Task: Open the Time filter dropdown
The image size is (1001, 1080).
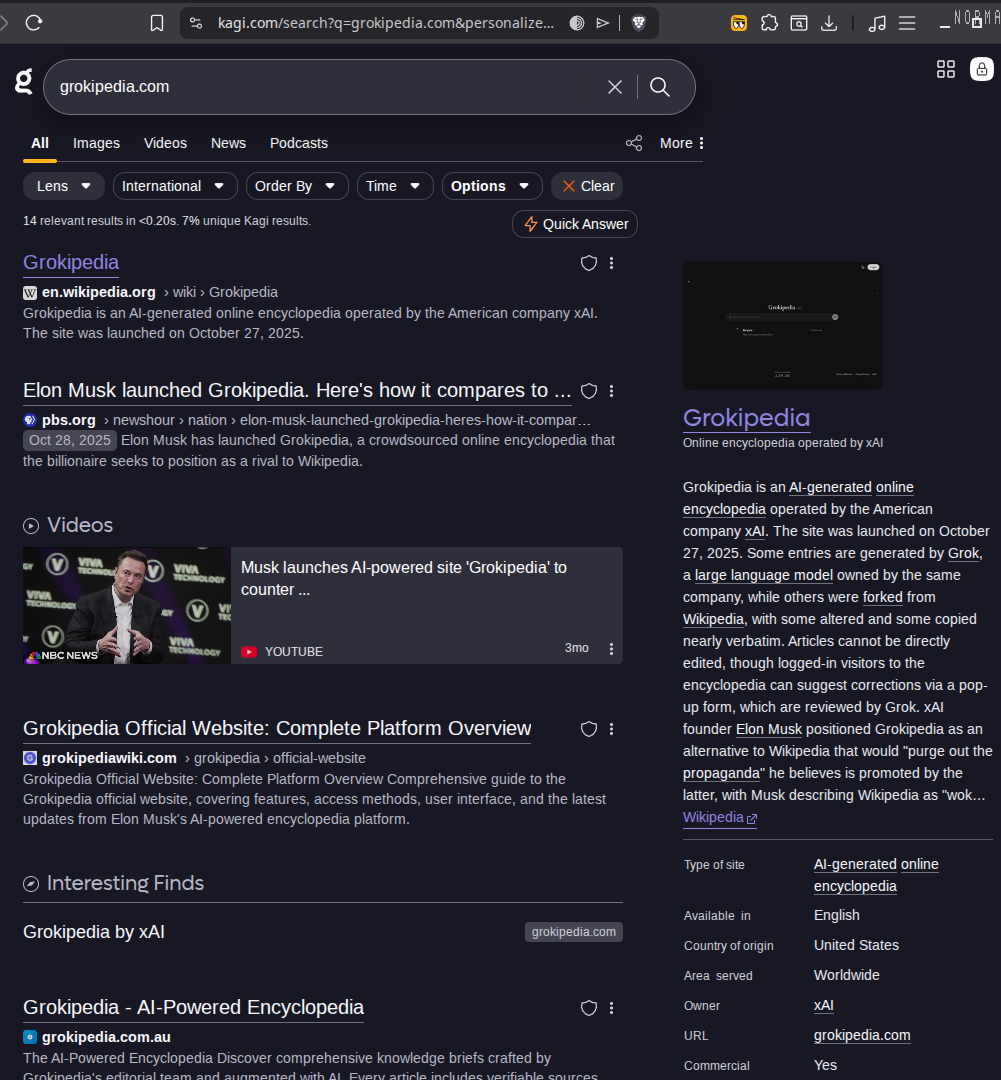Action: pyautogui.click(x=394, y=186)
